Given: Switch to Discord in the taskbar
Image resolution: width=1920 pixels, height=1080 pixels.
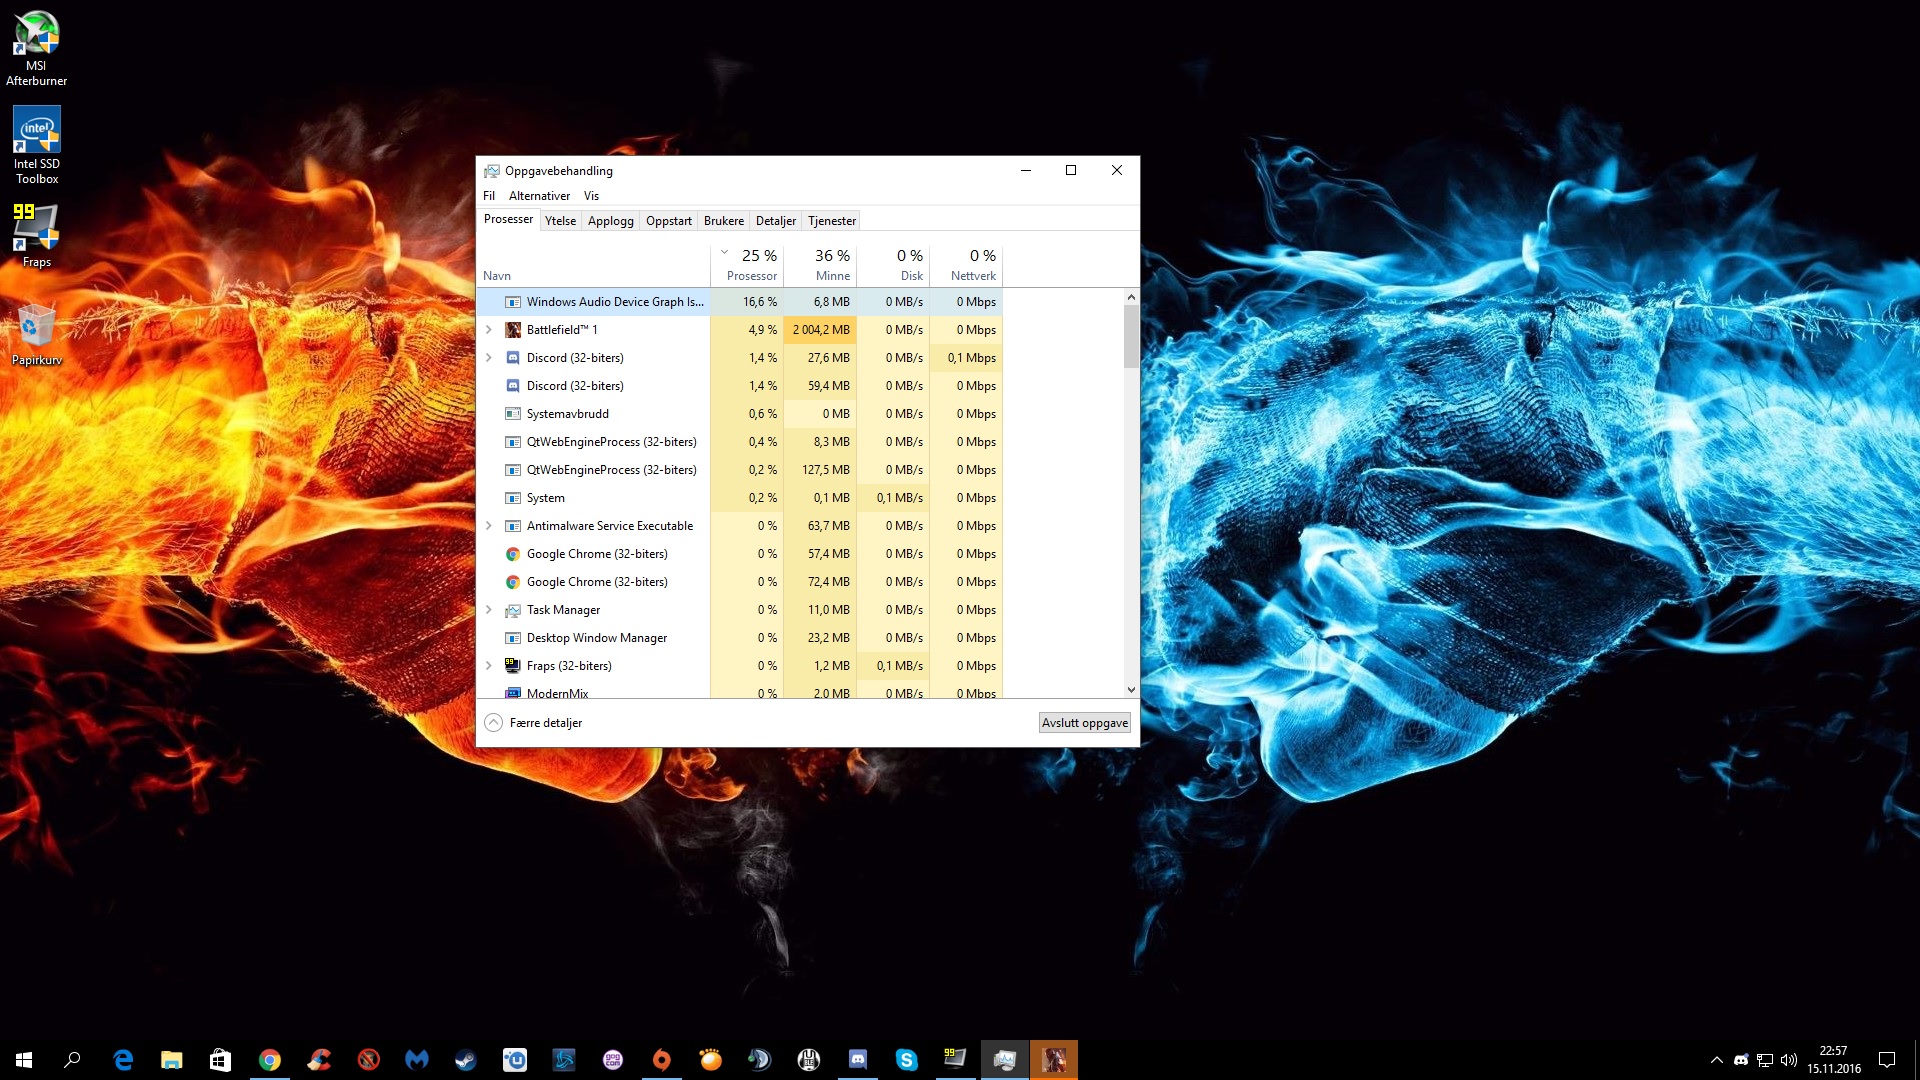Looking at the screenshot, I should [858, 1060].
